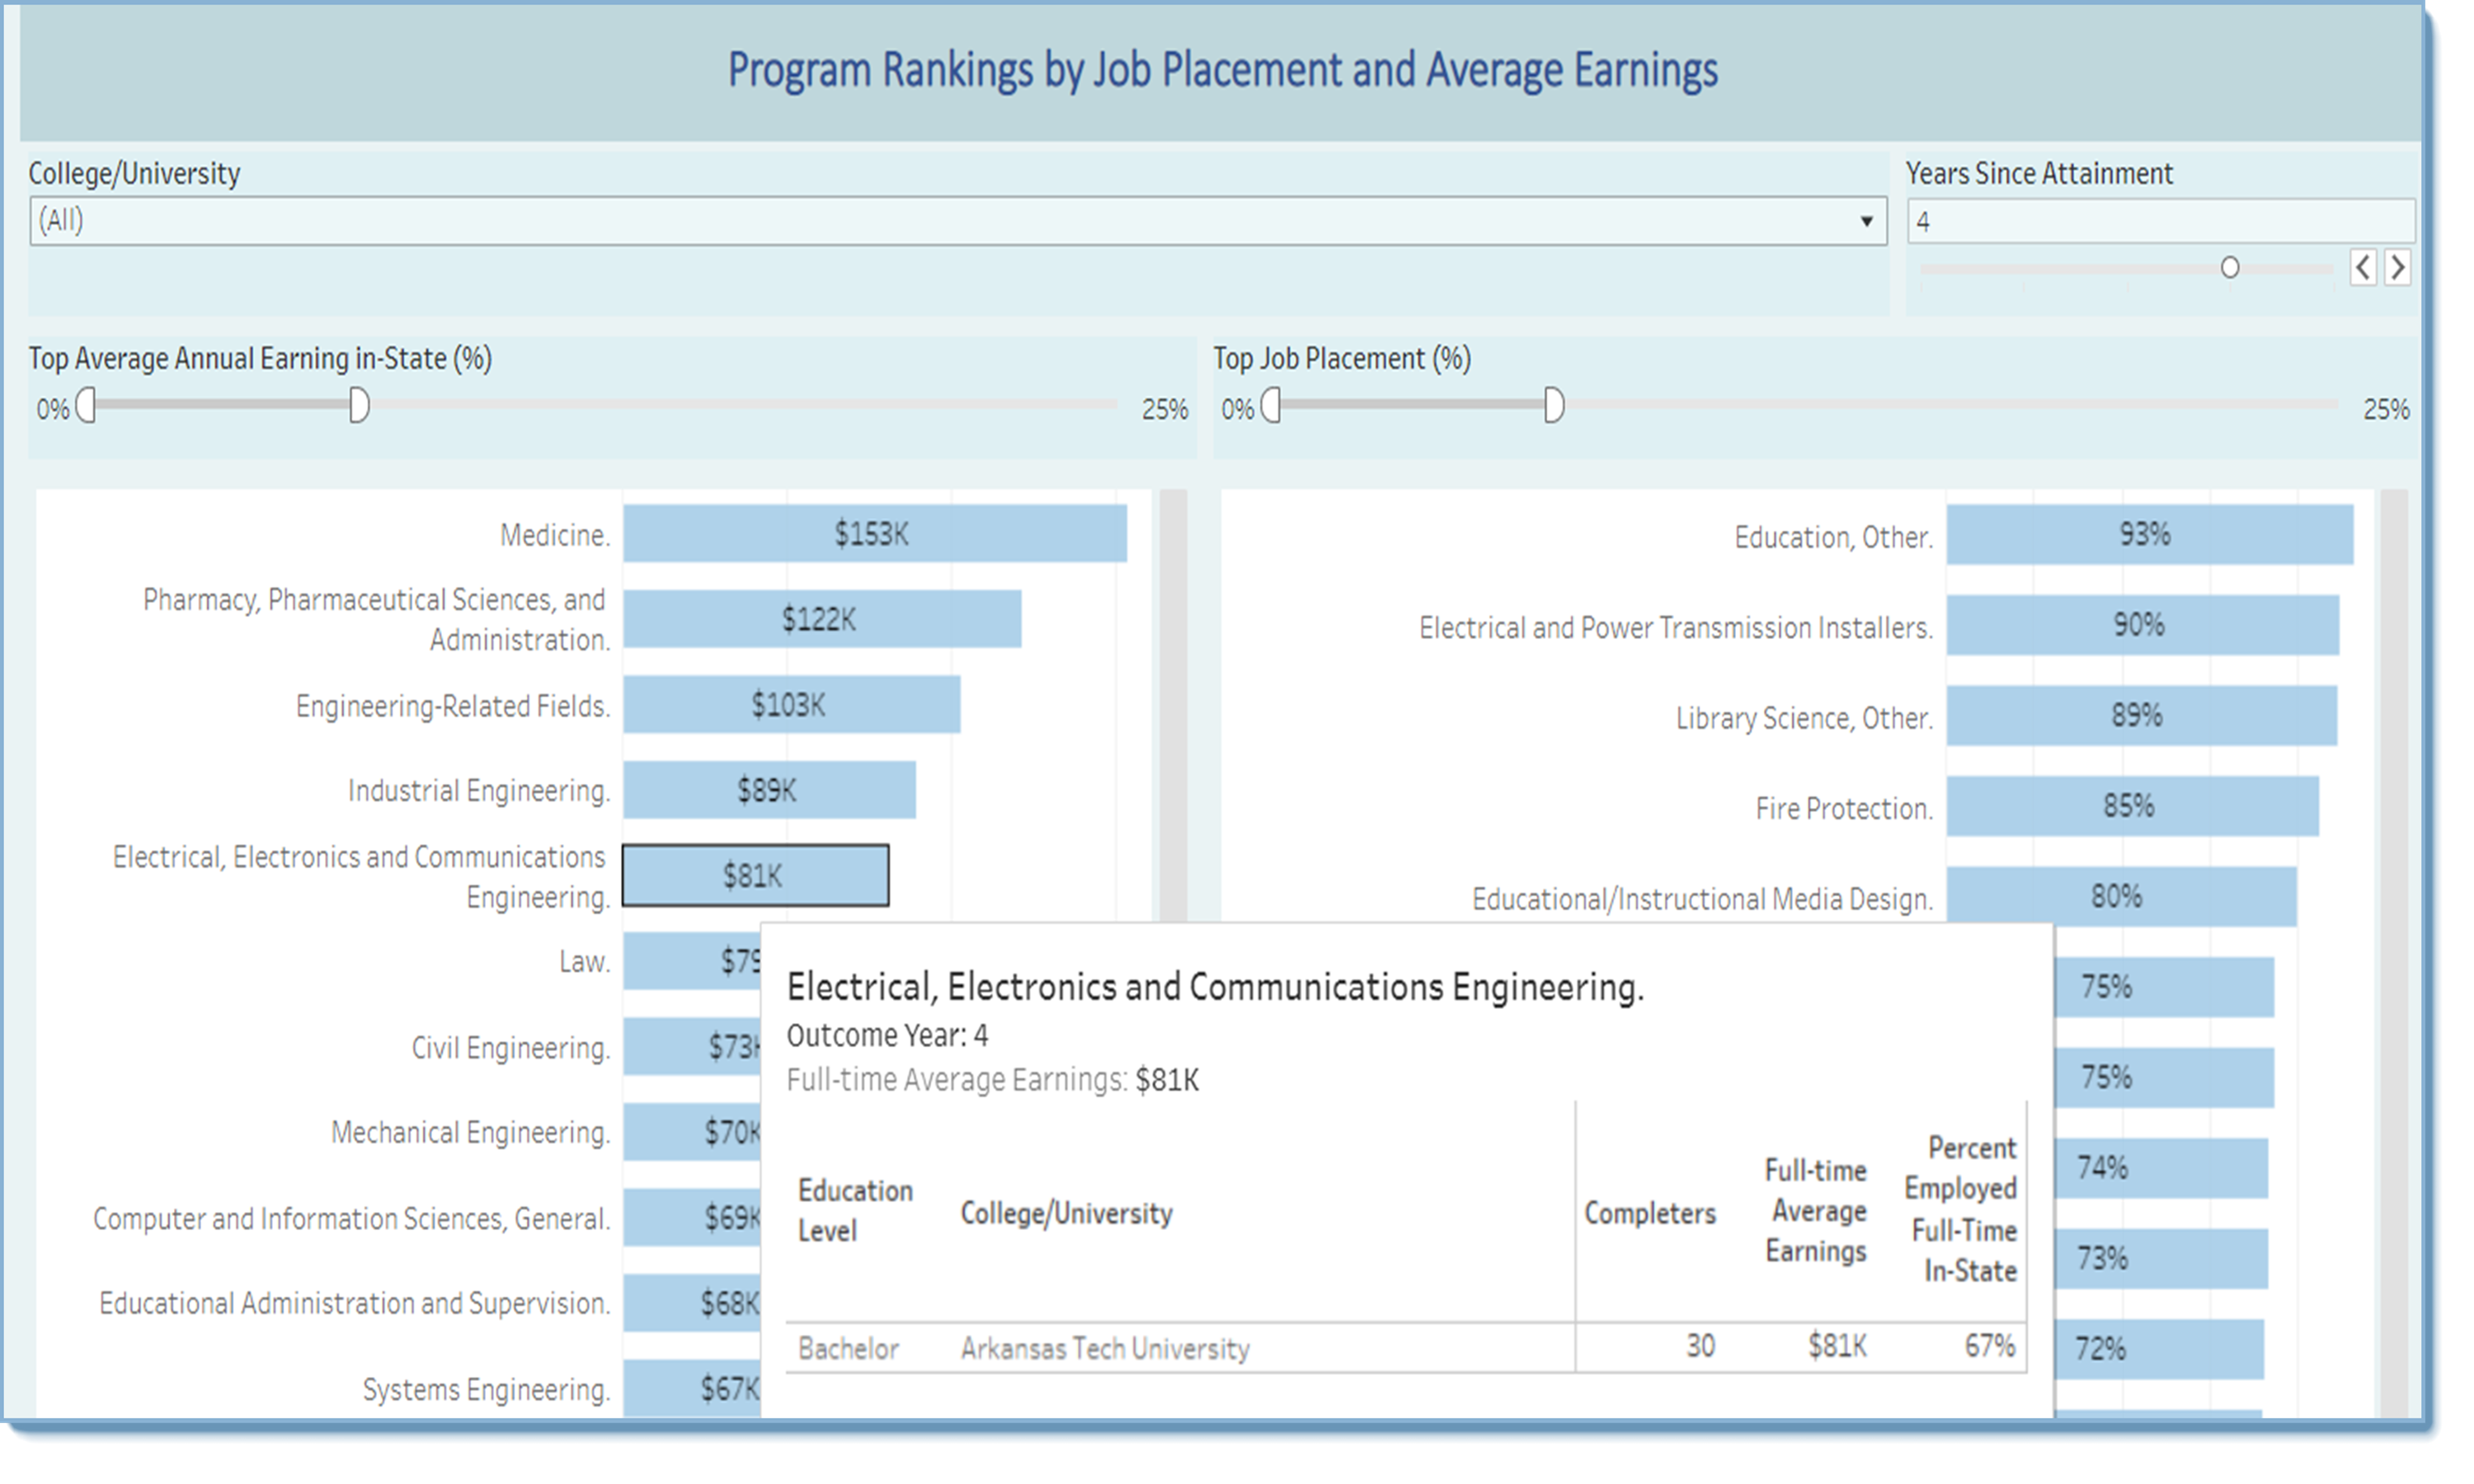Select the Medicine $153K bar
The width and height of the screenshot is (2474, 1484).
coord(875,534)
